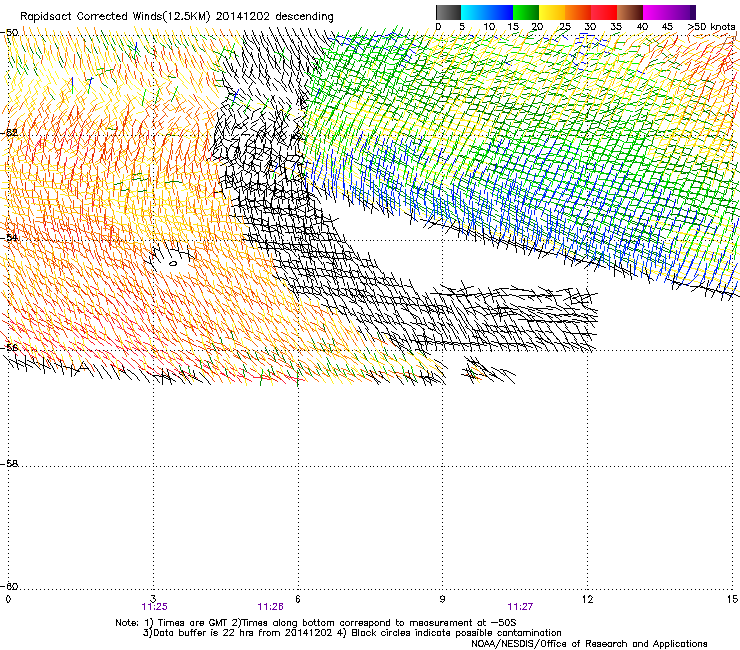The width and height of the screenshot is (740, 650).
Task: Click the NOAA/NESDIS credit line
Action: [x=589, y=644]
